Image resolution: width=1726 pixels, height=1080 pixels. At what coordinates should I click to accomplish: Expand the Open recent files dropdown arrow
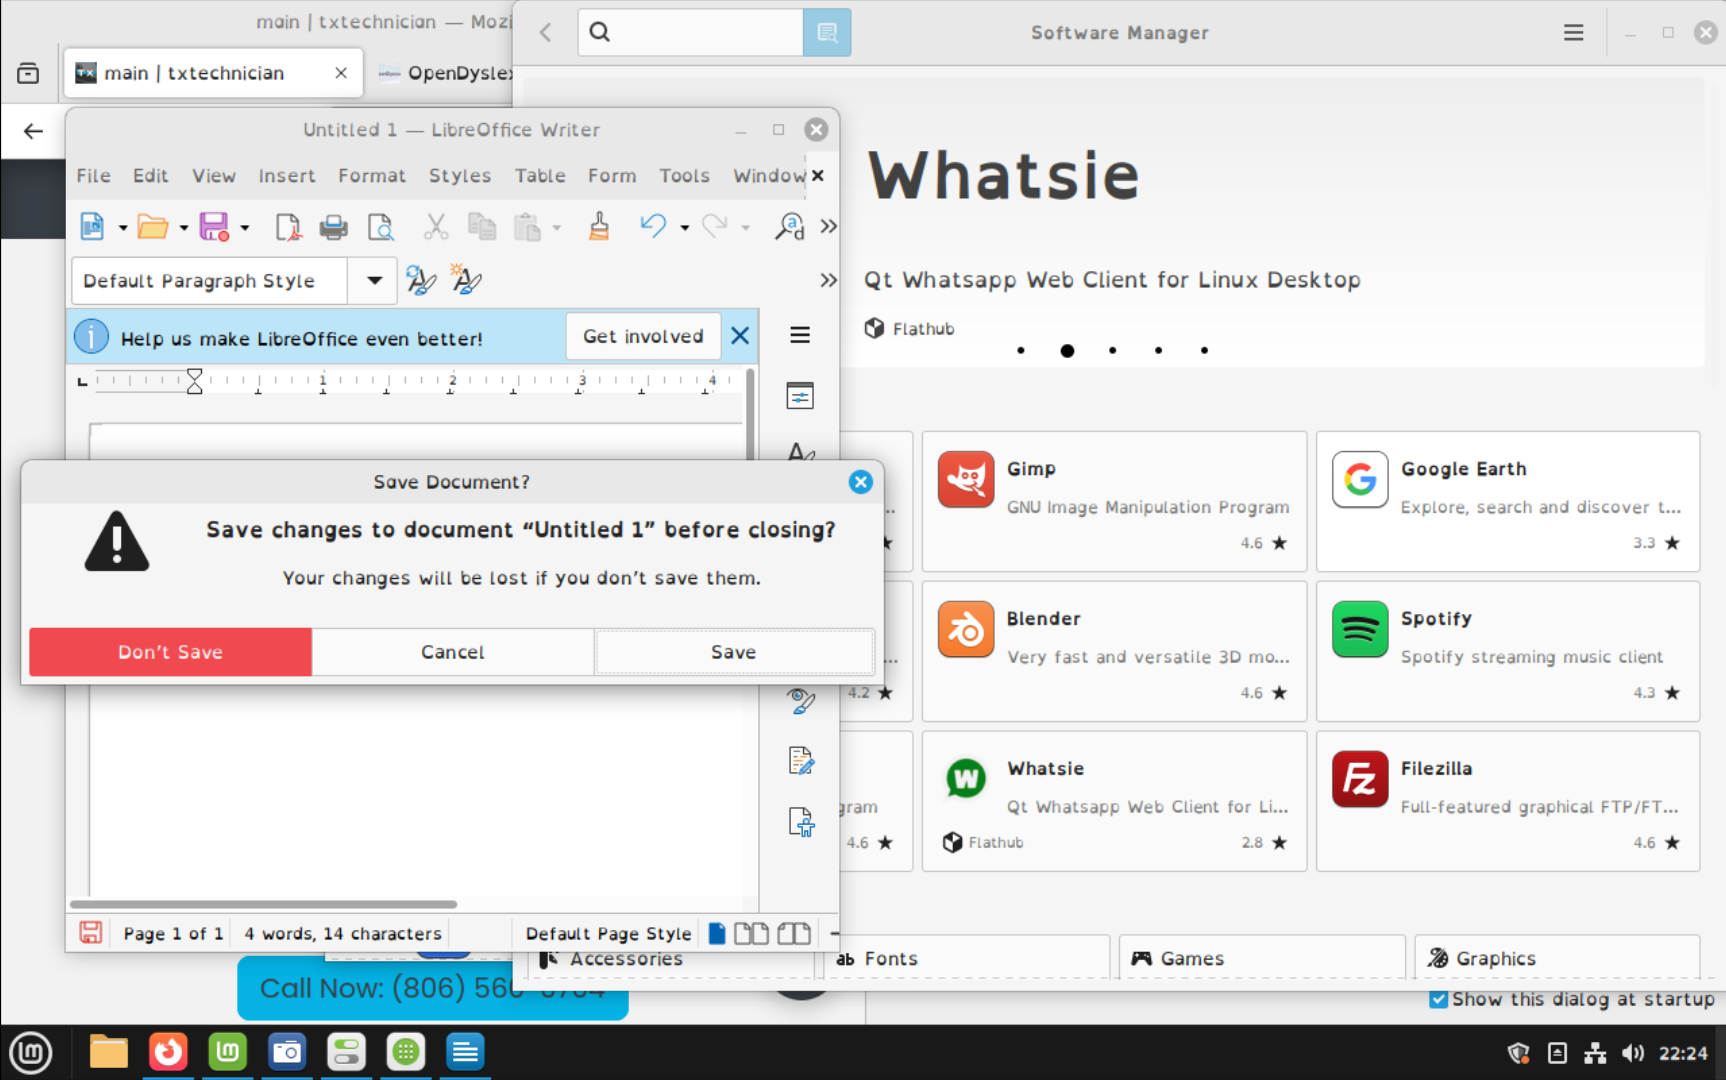coord(184,228)
